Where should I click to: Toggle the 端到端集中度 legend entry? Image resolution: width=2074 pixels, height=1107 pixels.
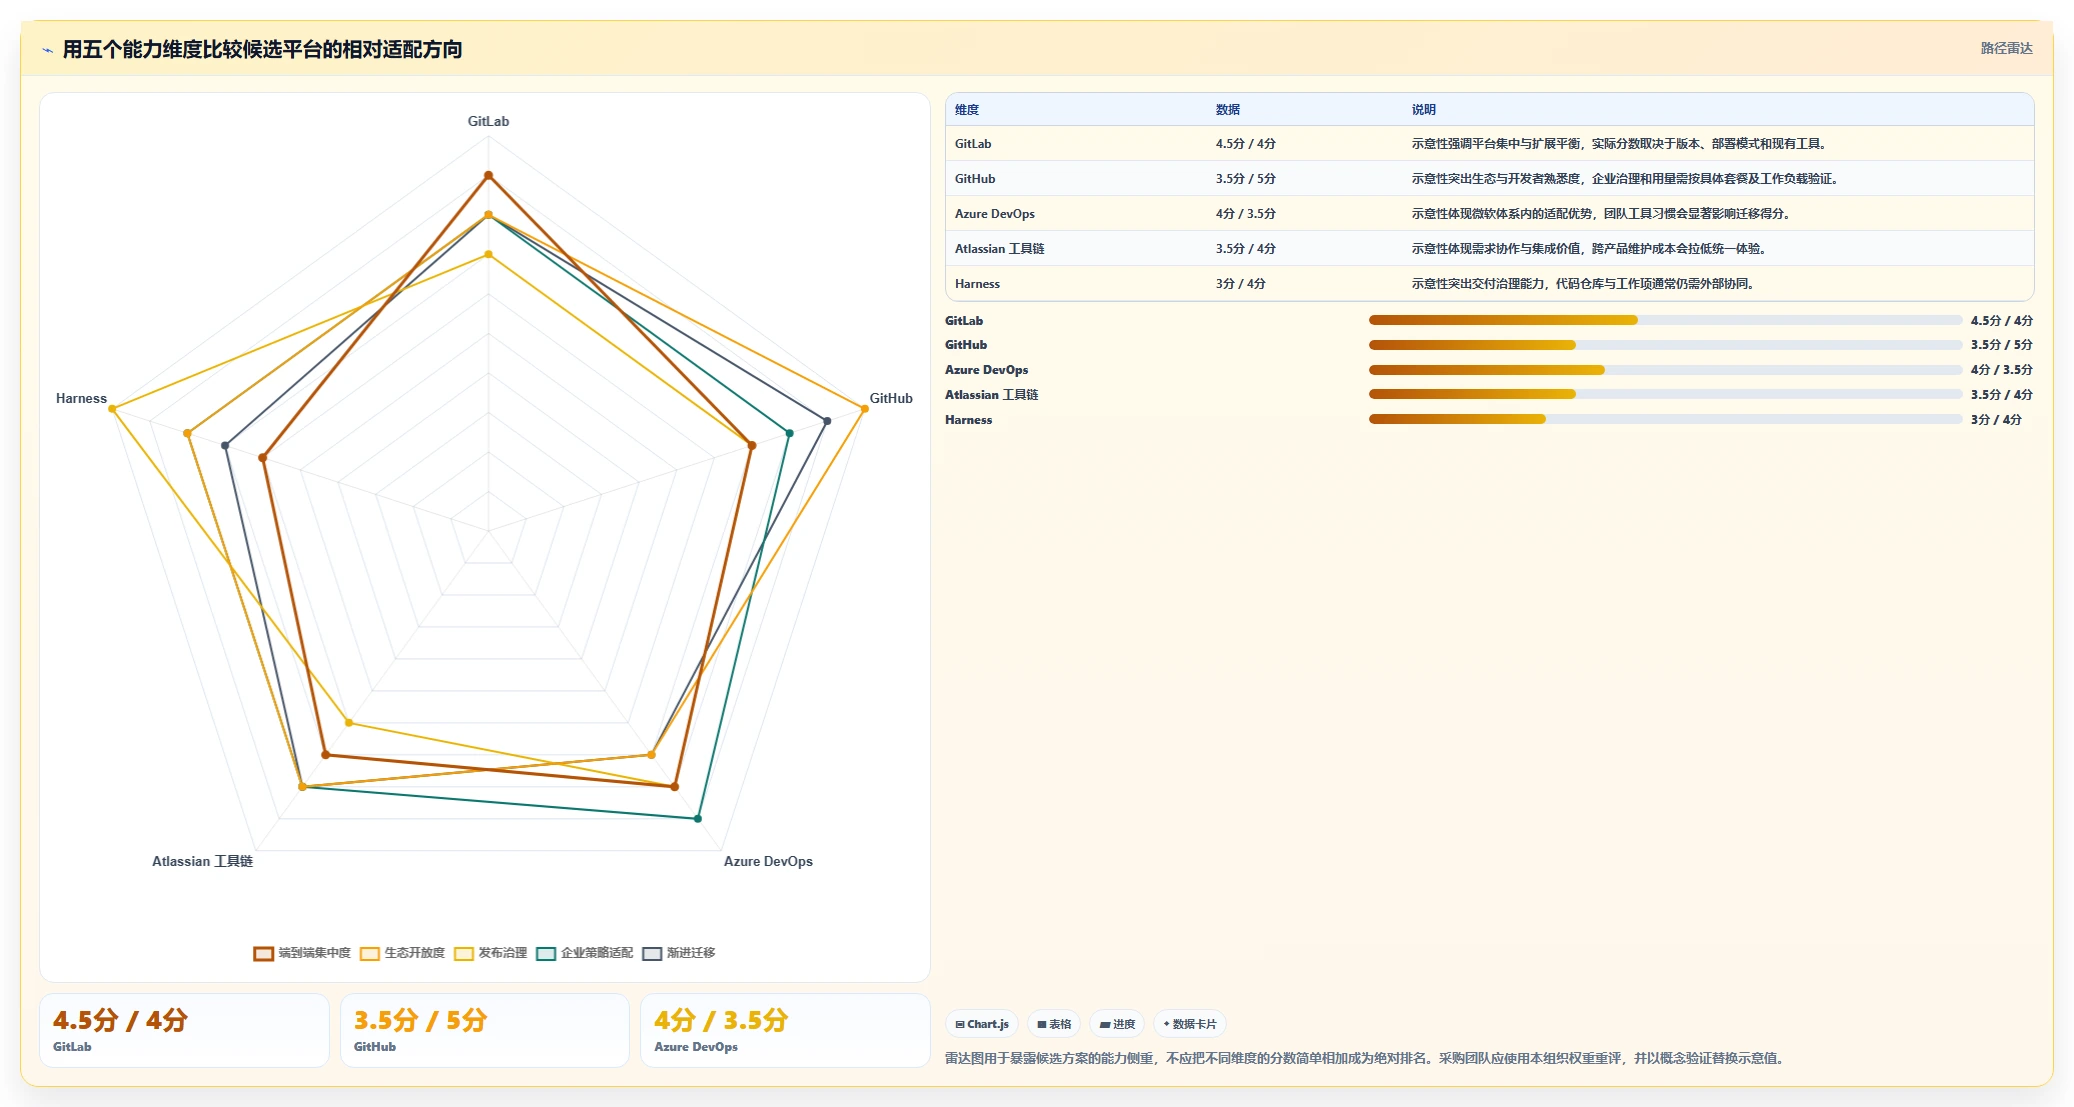pyautogui.click(x=302, y=953)
